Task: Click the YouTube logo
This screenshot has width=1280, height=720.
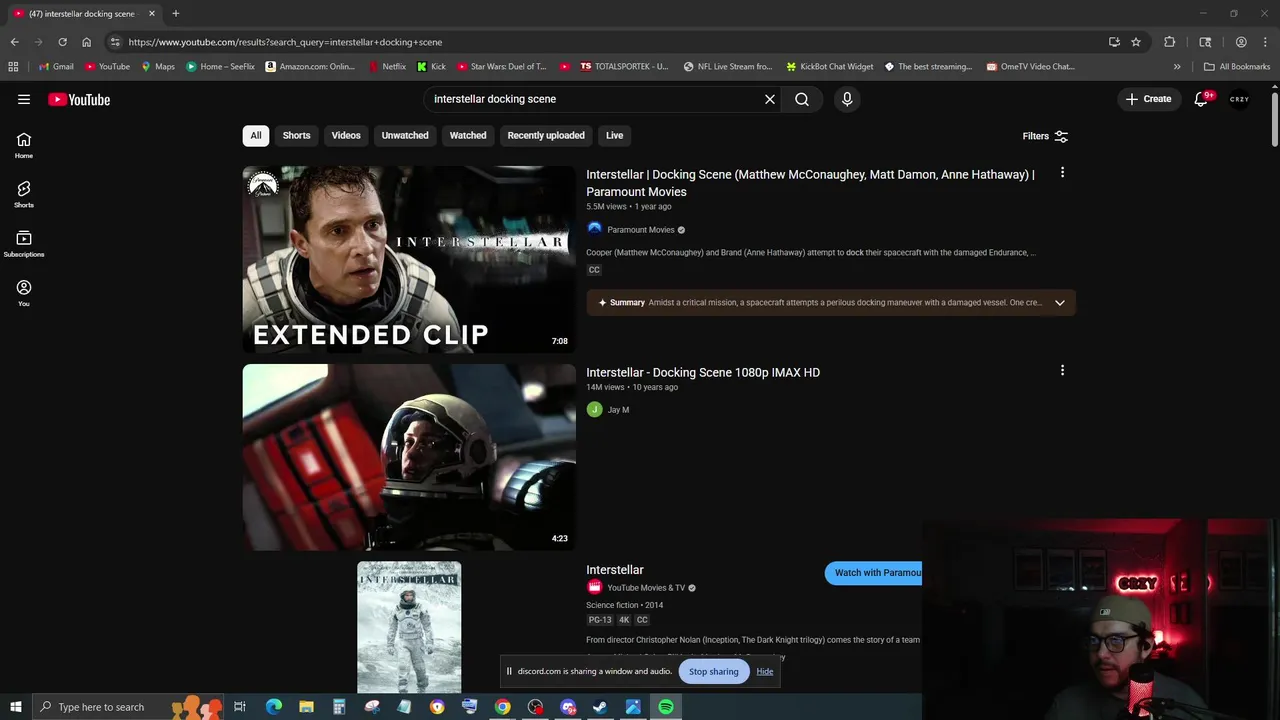Action: (79, 99)
